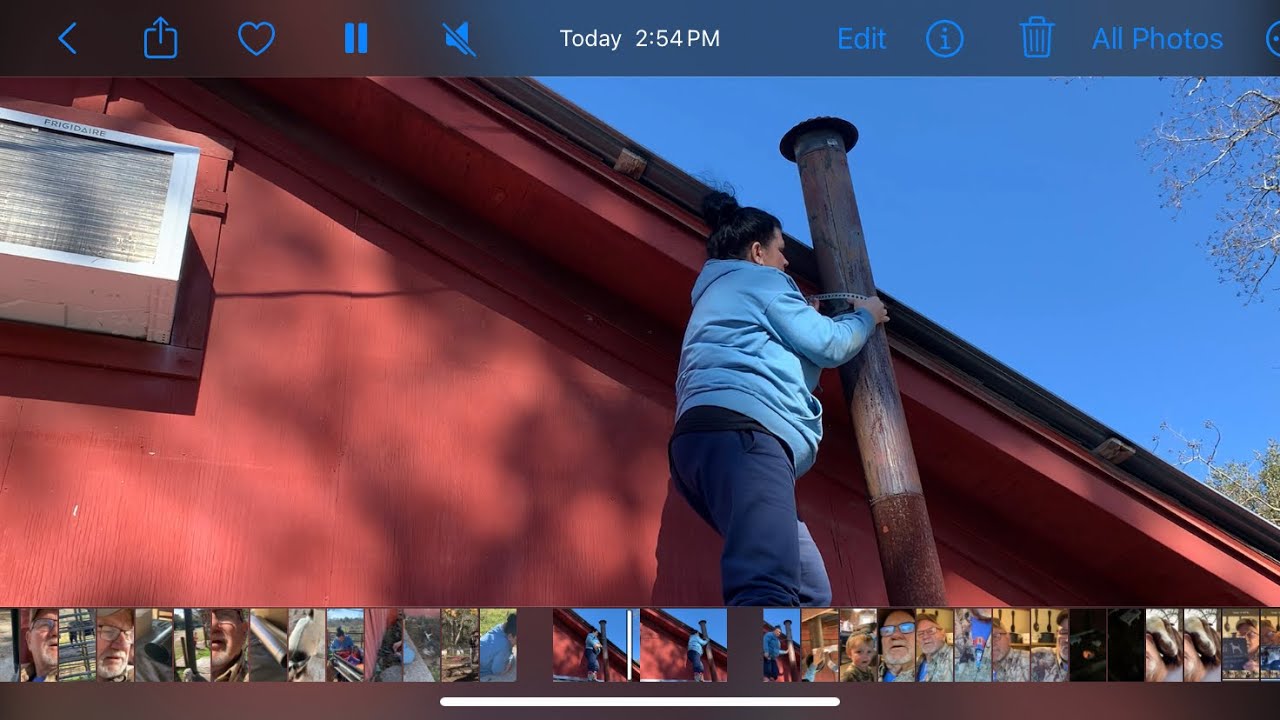The height and width of the screenshot is (720, 1280).
Task: Click the white scrubber playhead line
Action: (628, 645)
